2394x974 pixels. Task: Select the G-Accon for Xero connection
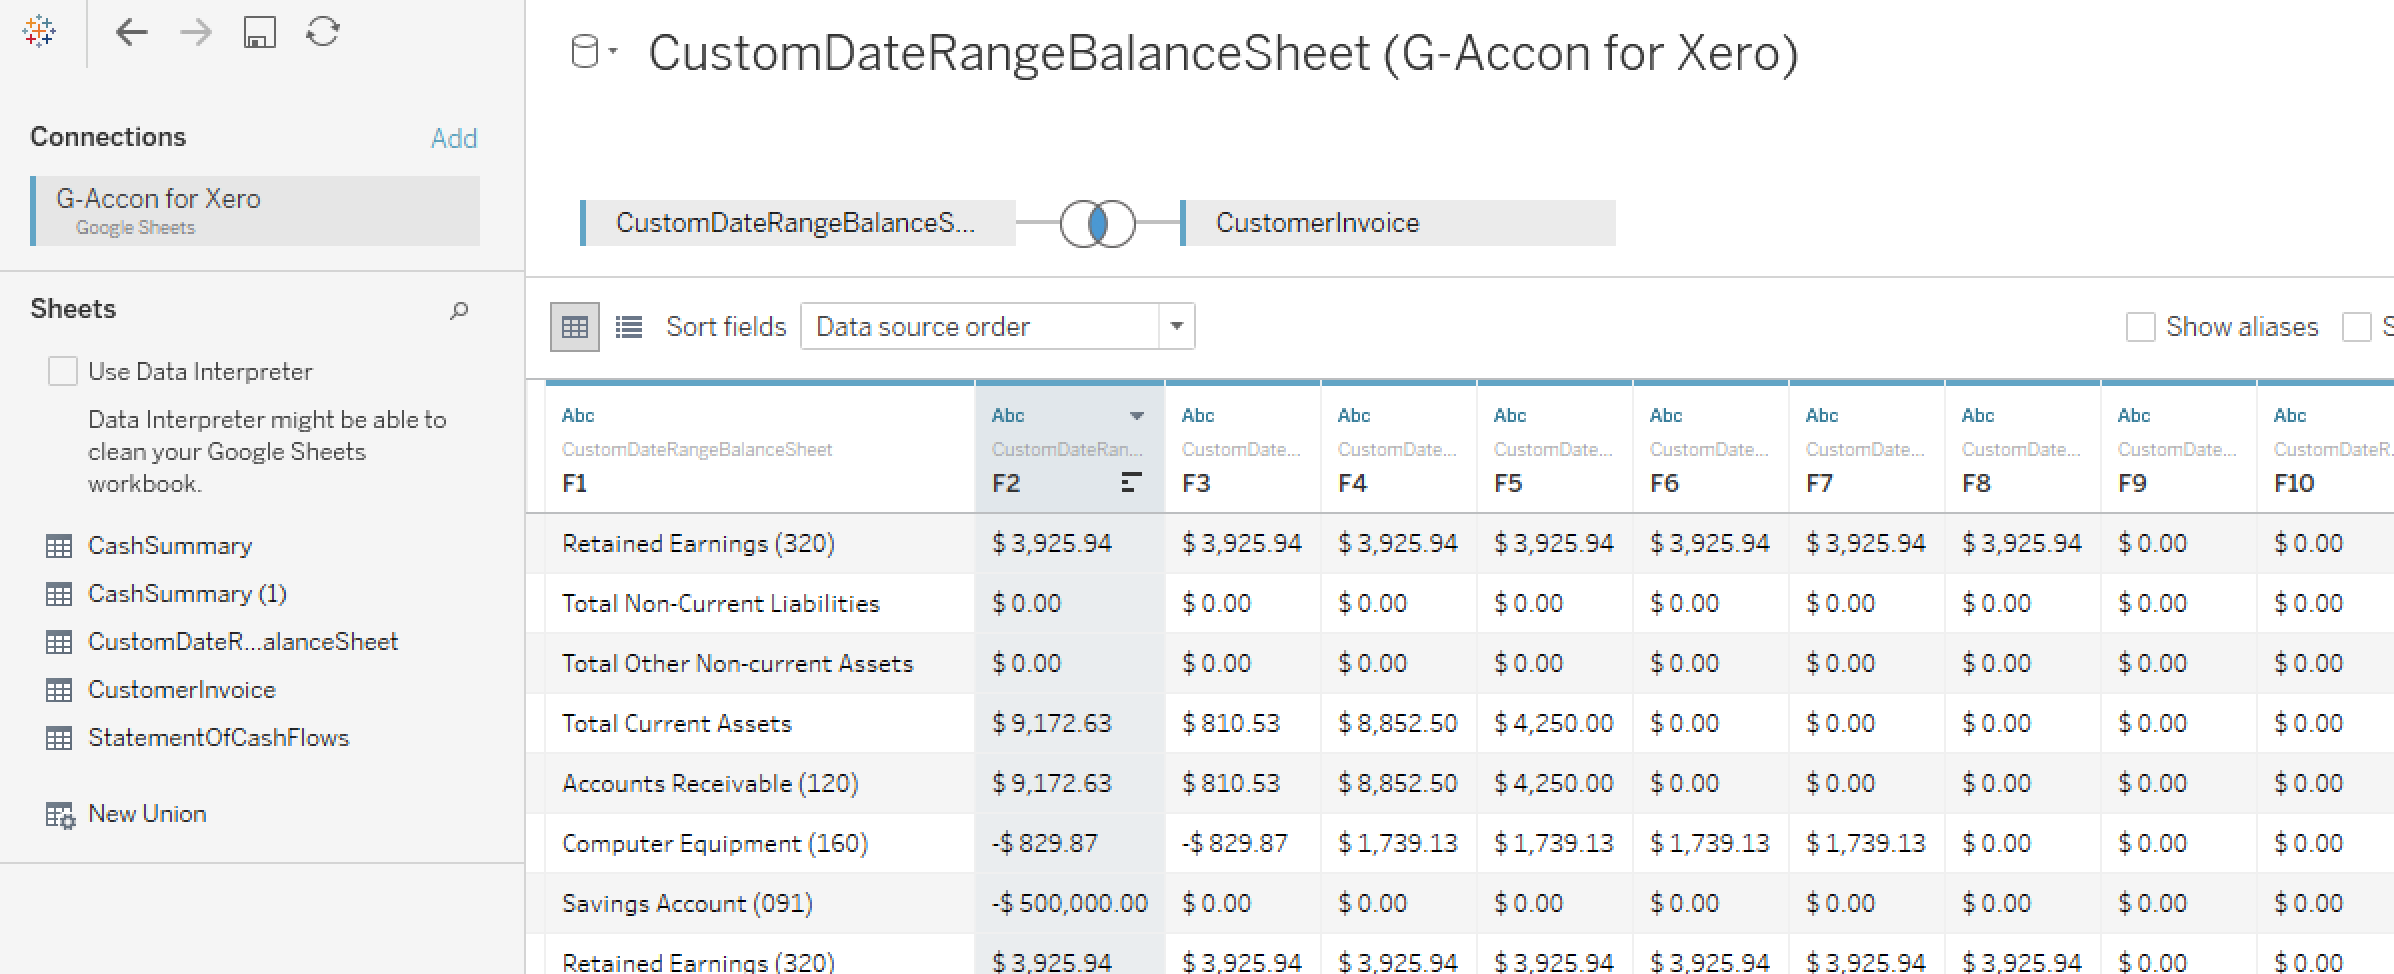click(x=256, y=211)
